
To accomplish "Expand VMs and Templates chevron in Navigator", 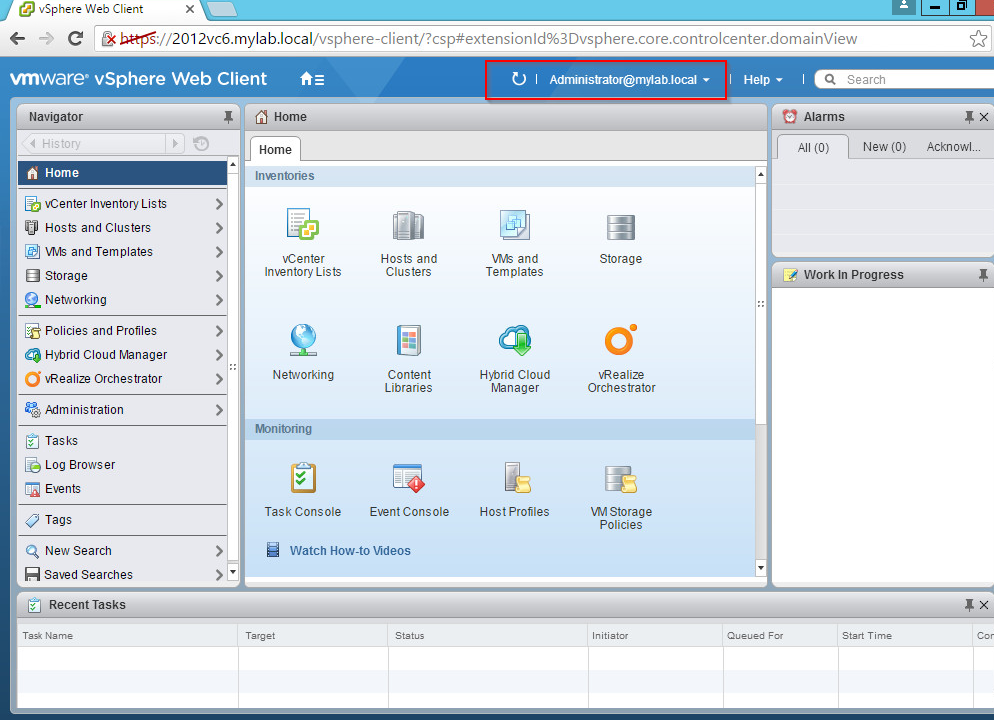I will click(219, 252).
